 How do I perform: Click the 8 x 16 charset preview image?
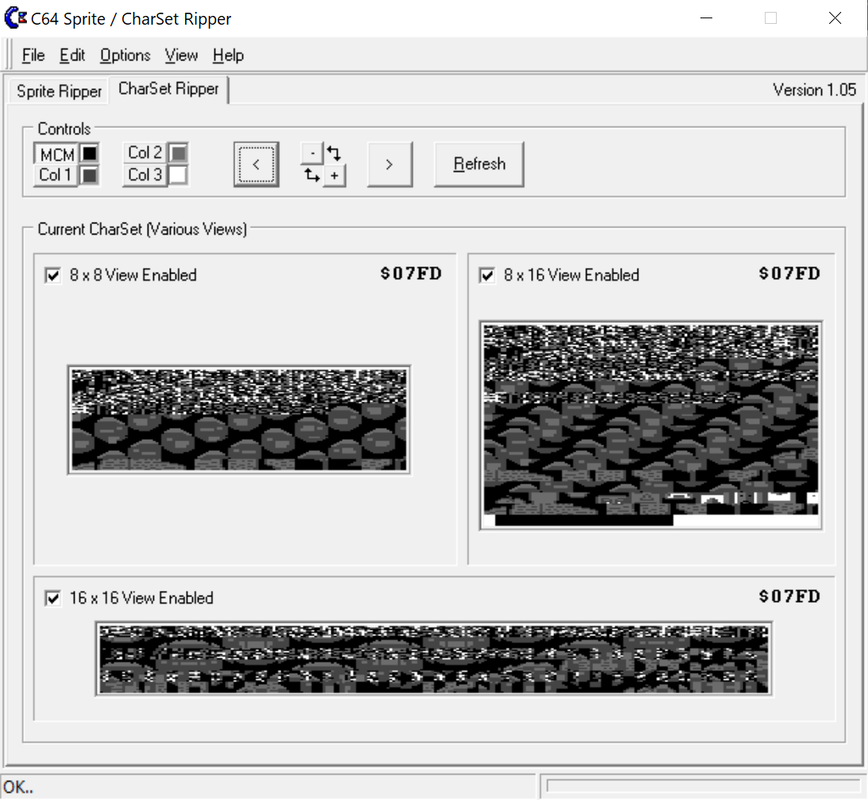(651, 425)
